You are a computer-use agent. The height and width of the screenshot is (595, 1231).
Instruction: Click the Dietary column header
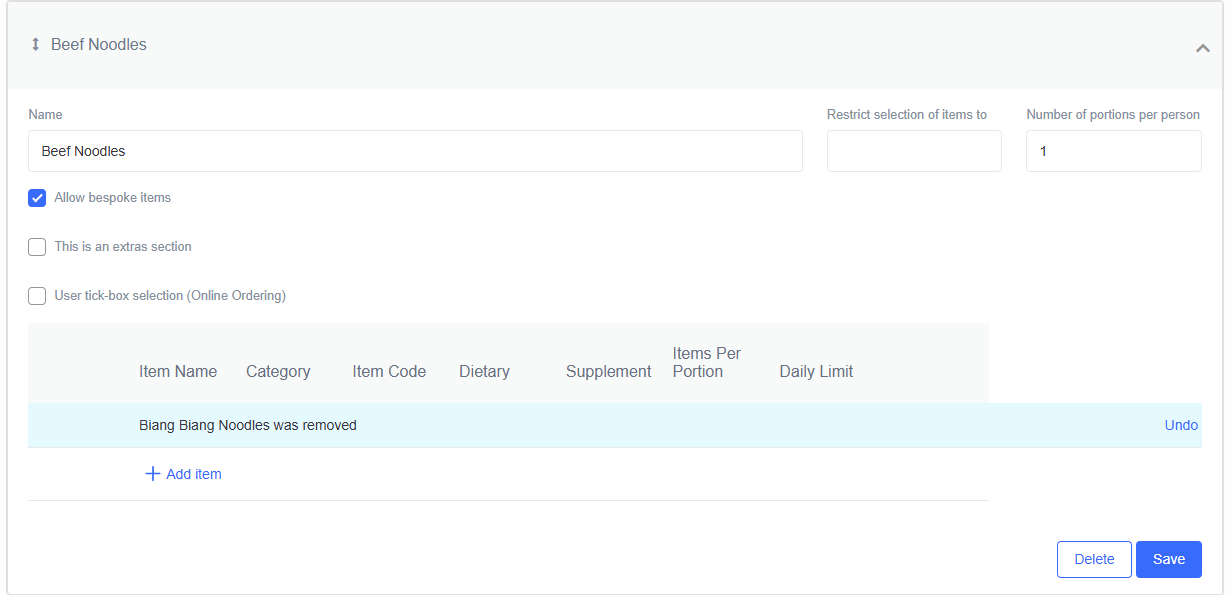pyautogui.click(x=484, y=371)
